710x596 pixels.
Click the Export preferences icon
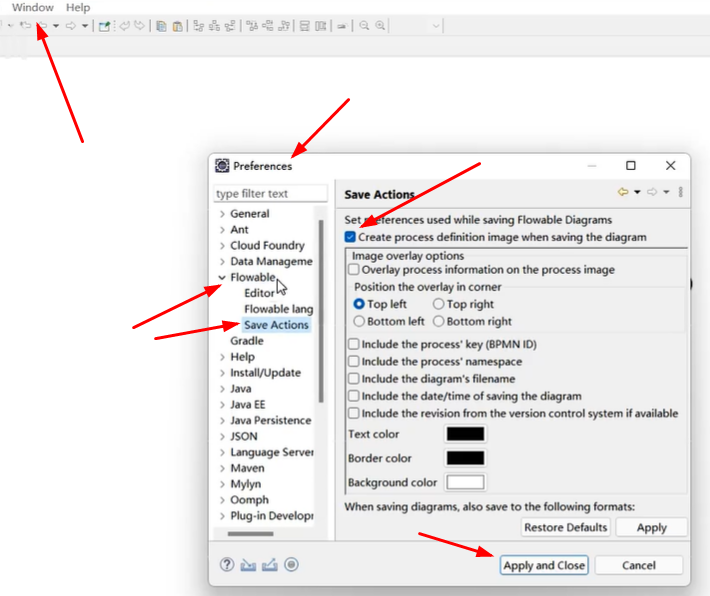269,565
